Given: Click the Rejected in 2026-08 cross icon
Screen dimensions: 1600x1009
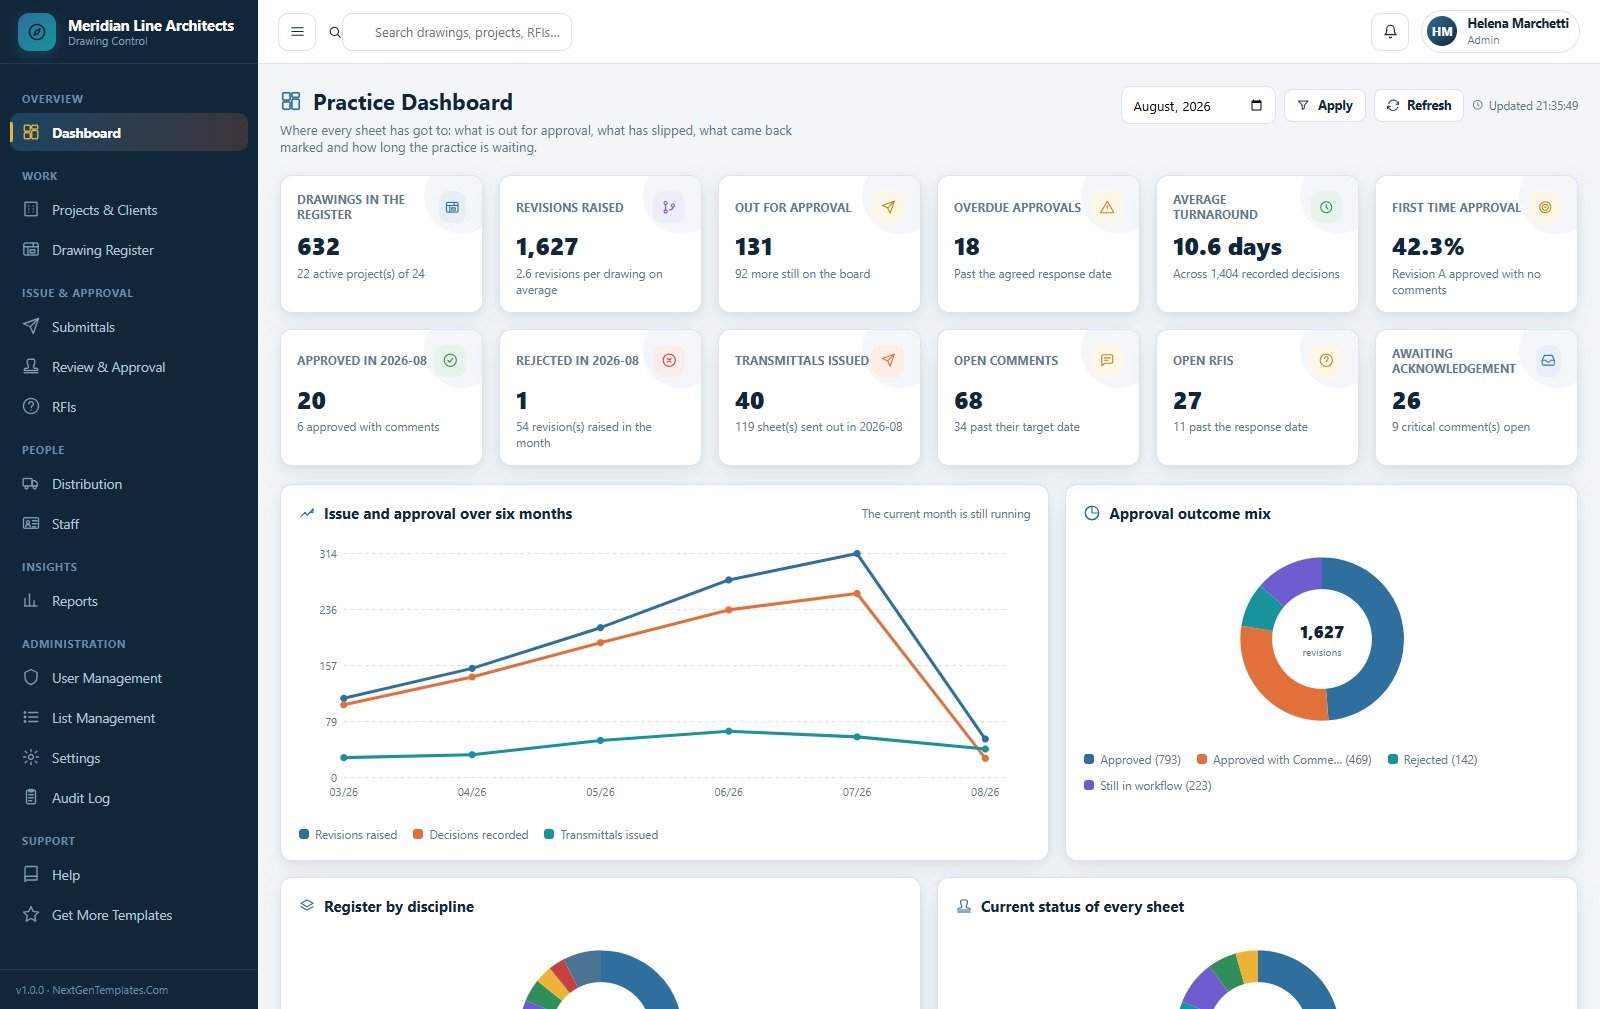Looking at the screenshot, I should [x=669, y=360].
